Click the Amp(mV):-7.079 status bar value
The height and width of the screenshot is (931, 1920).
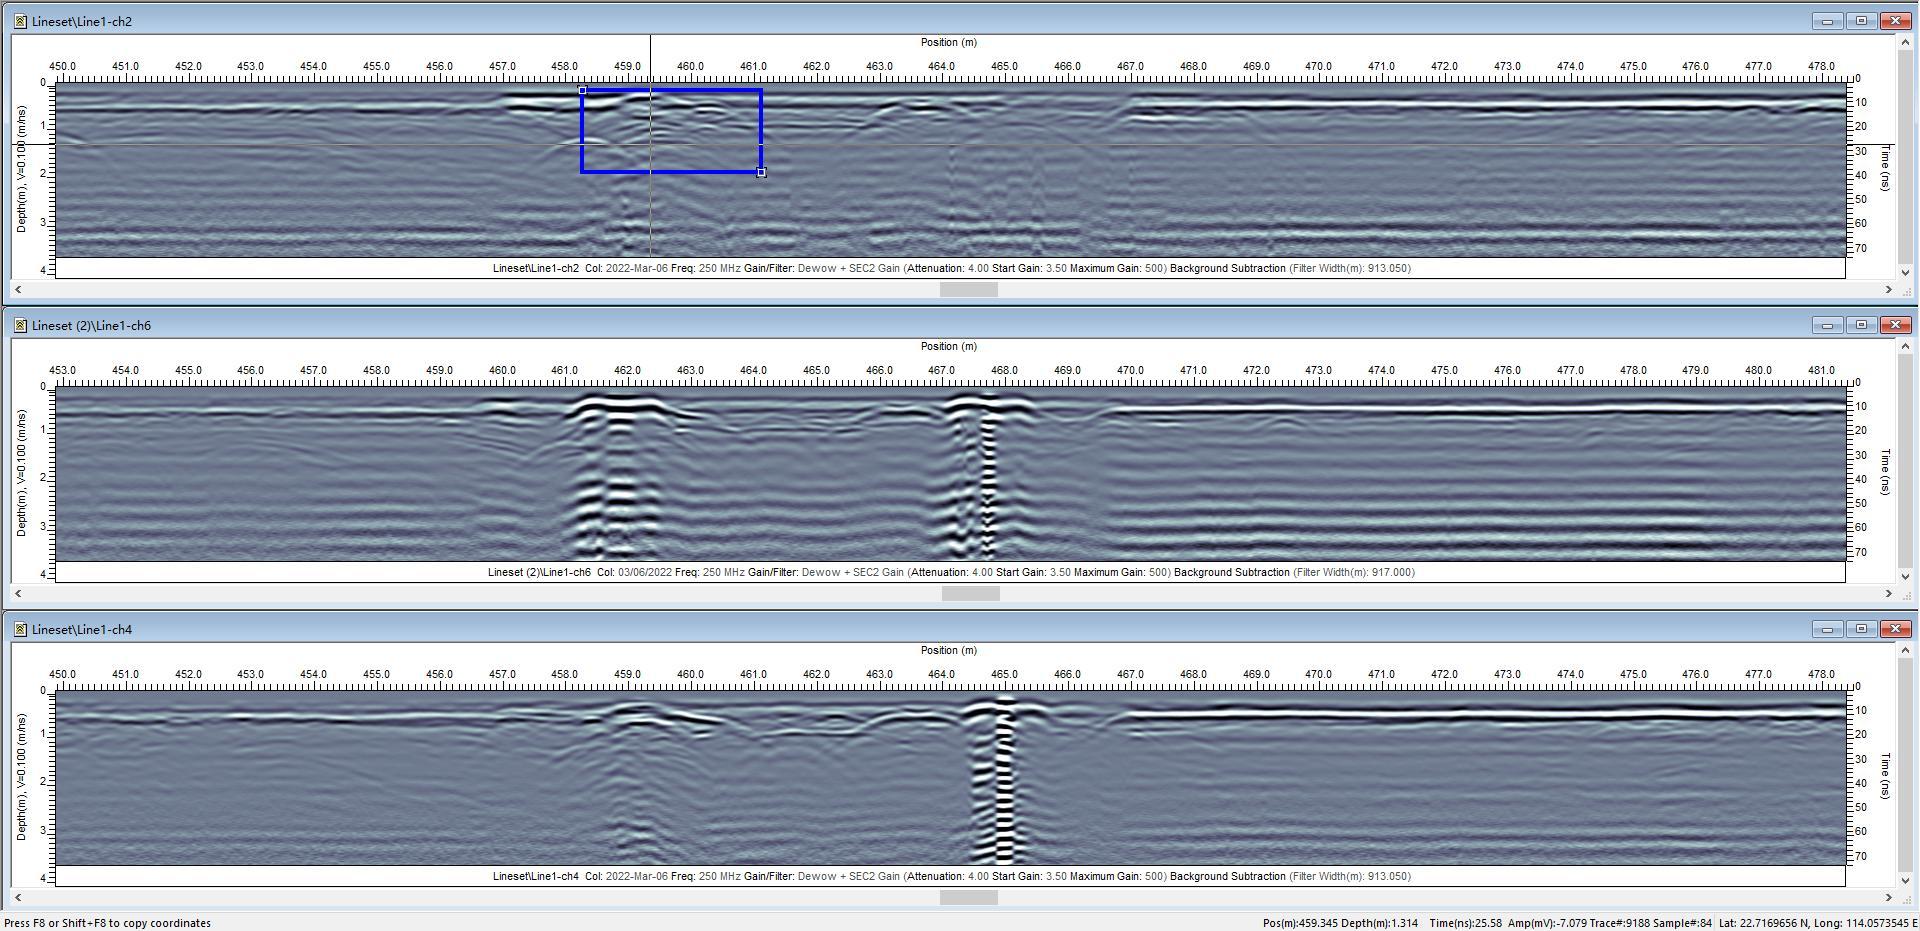[1547, 923]
